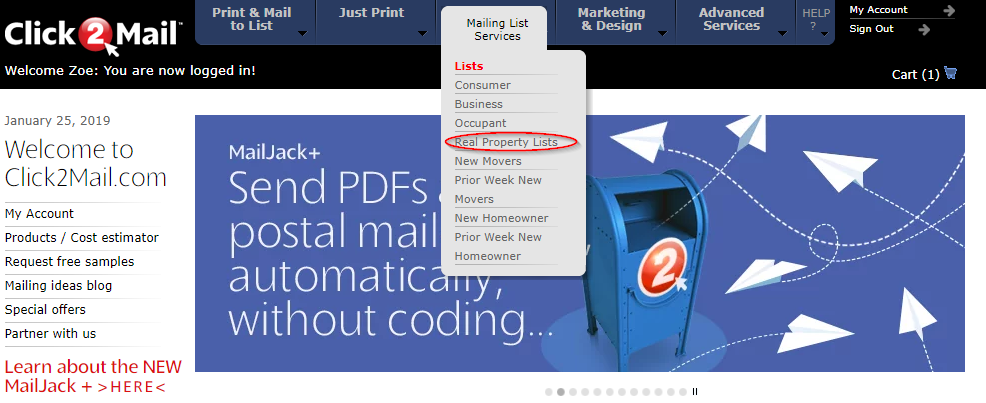Click Partner with us link
Viewport: 986px width, 403px height.
point(50,333)
